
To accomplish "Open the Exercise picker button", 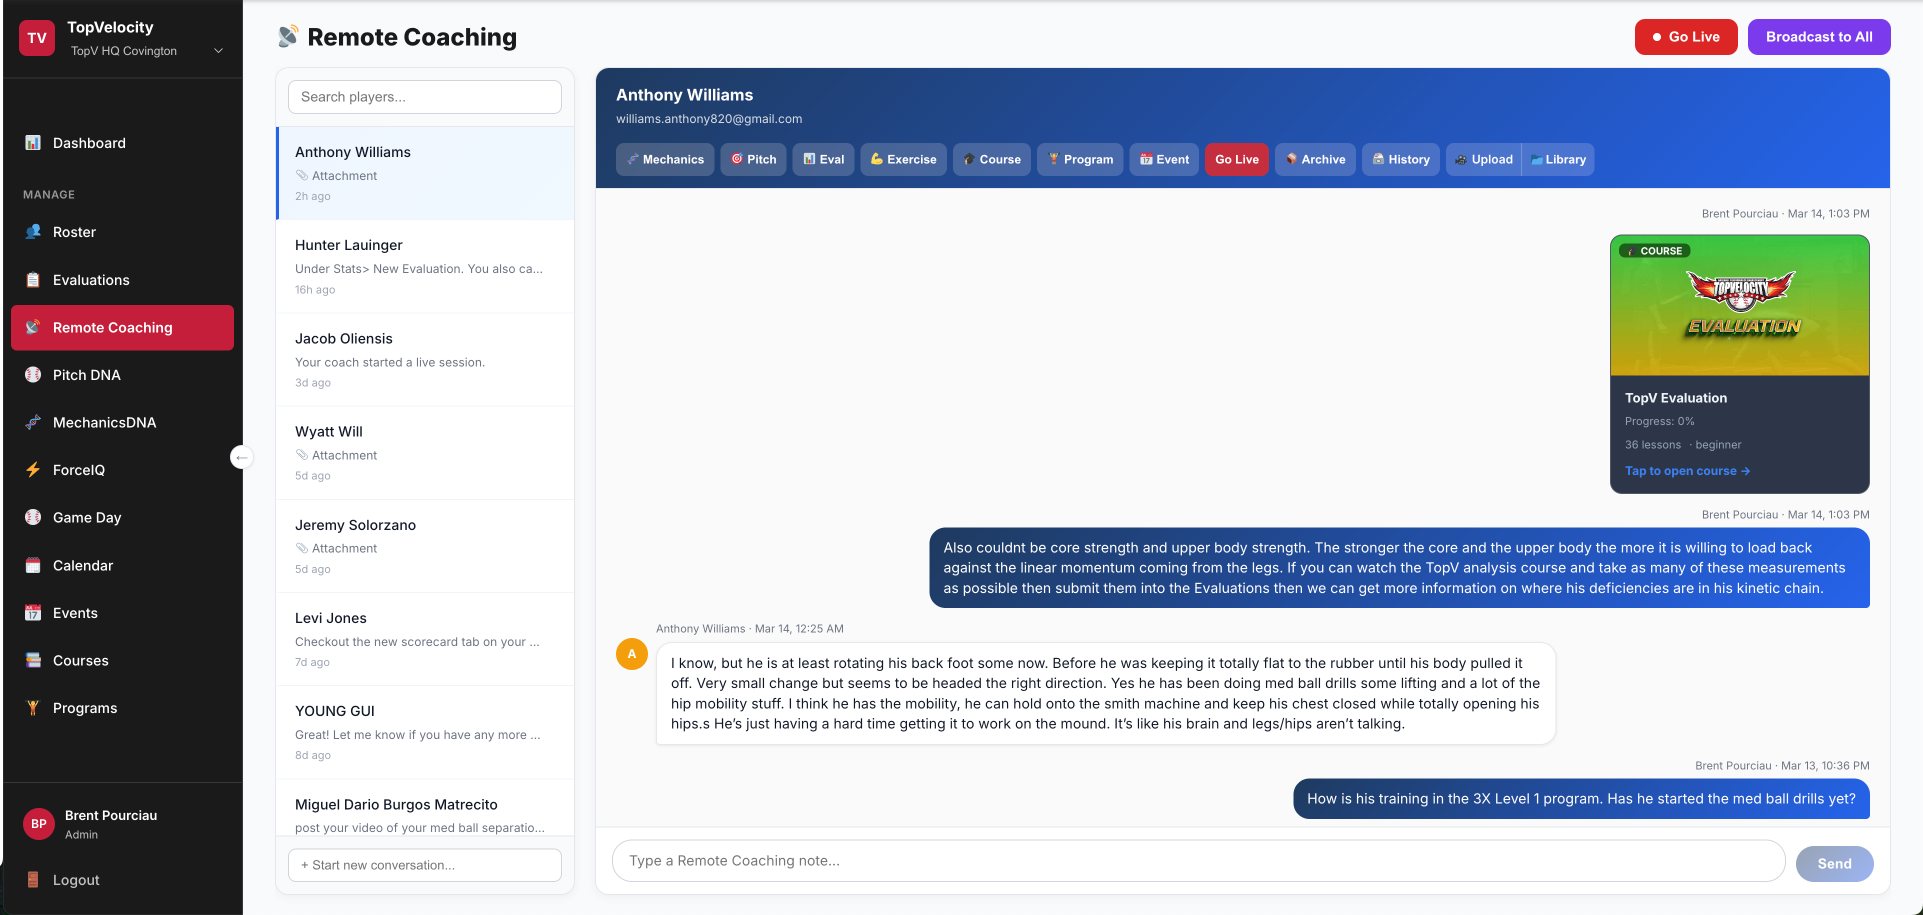I will 903,160.
